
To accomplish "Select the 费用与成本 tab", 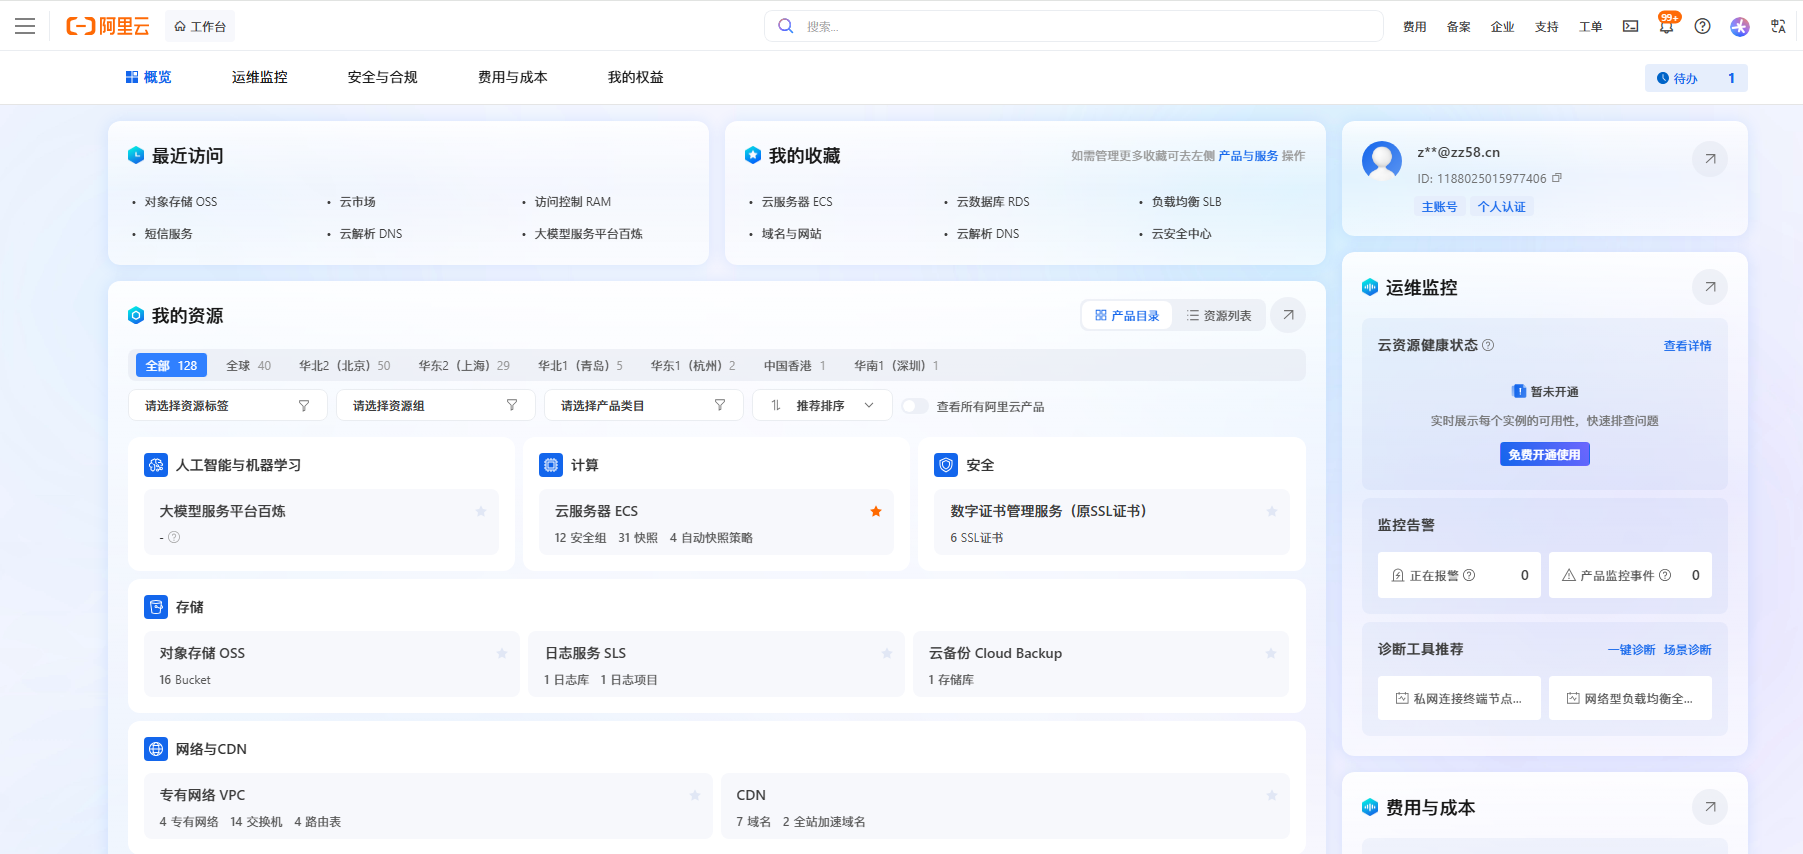I will [x=513, y=77].
